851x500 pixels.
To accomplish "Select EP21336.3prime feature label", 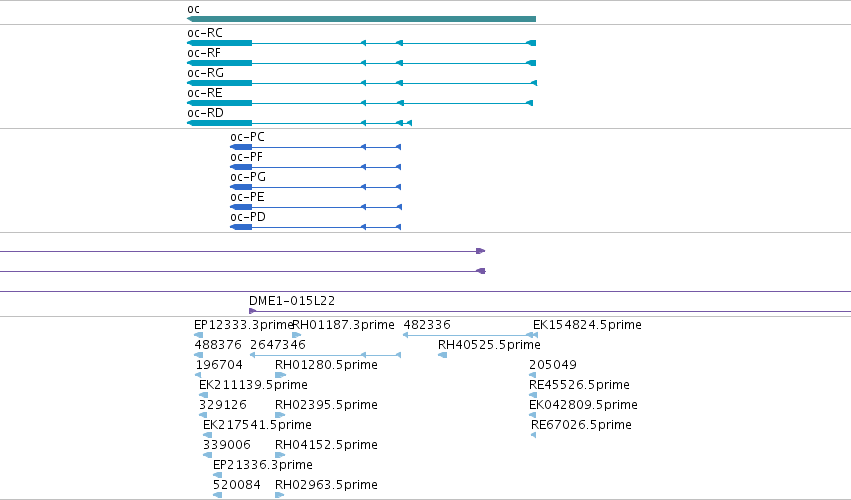I will (263, 465).
